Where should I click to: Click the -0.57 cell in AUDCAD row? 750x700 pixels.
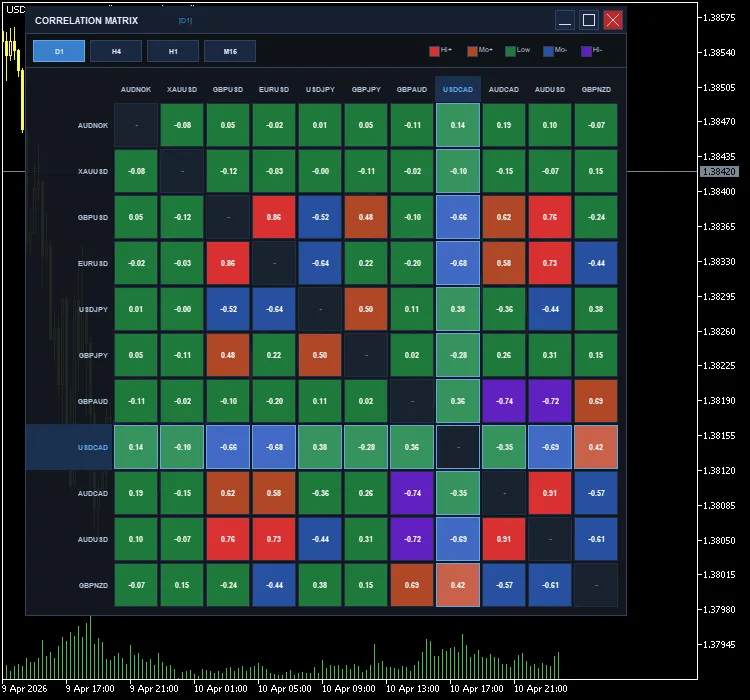click(596, 493)
